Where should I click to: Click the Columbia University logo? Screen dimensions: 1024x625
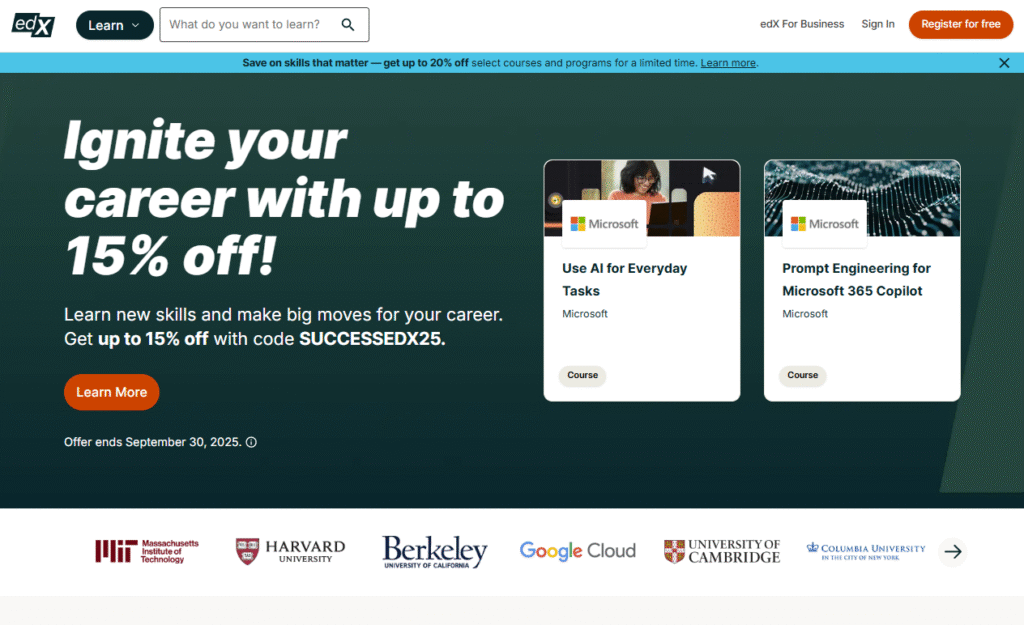pos(865,551)
